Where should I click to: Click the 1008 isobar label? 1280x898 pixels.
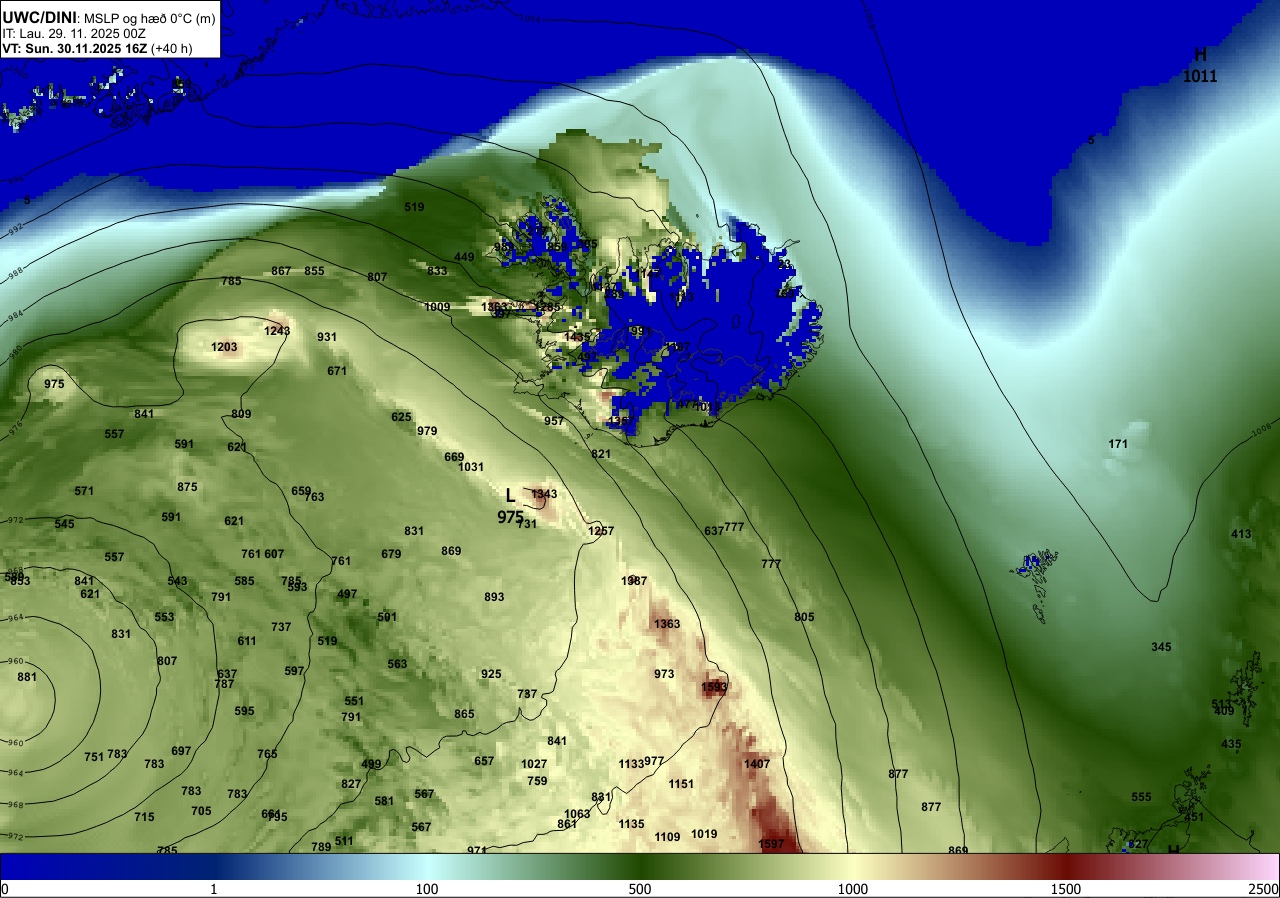pyautogui.click(x=1263, y=431)
